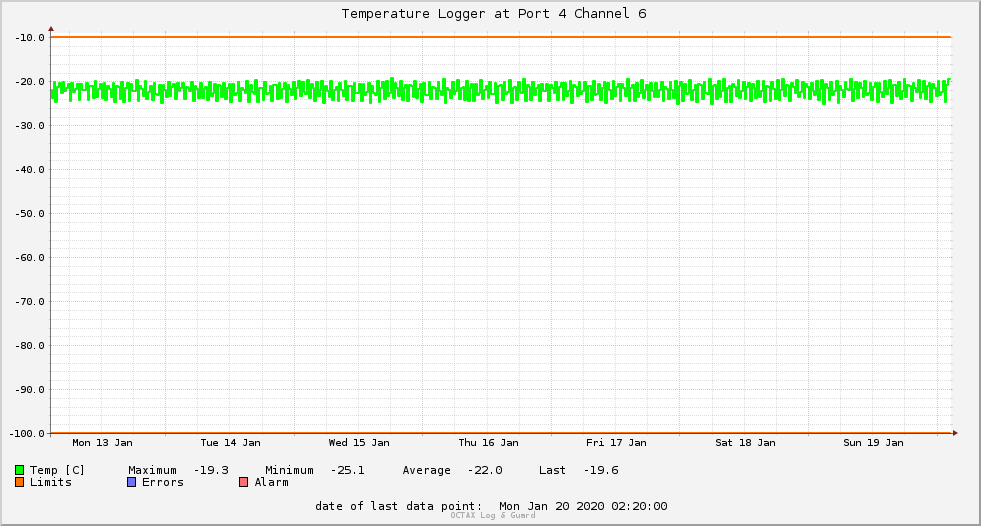Click the blue Errors legend swatch

[x=131, y=482]
